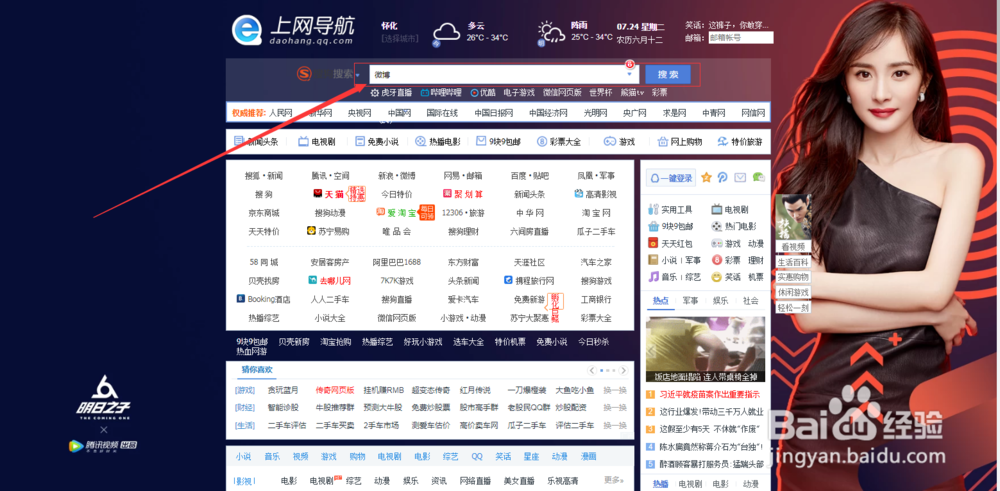The width and height of the screenshot is (1000, 491).
Task: Click [选择城市] to change city
Action: point(400,38)
